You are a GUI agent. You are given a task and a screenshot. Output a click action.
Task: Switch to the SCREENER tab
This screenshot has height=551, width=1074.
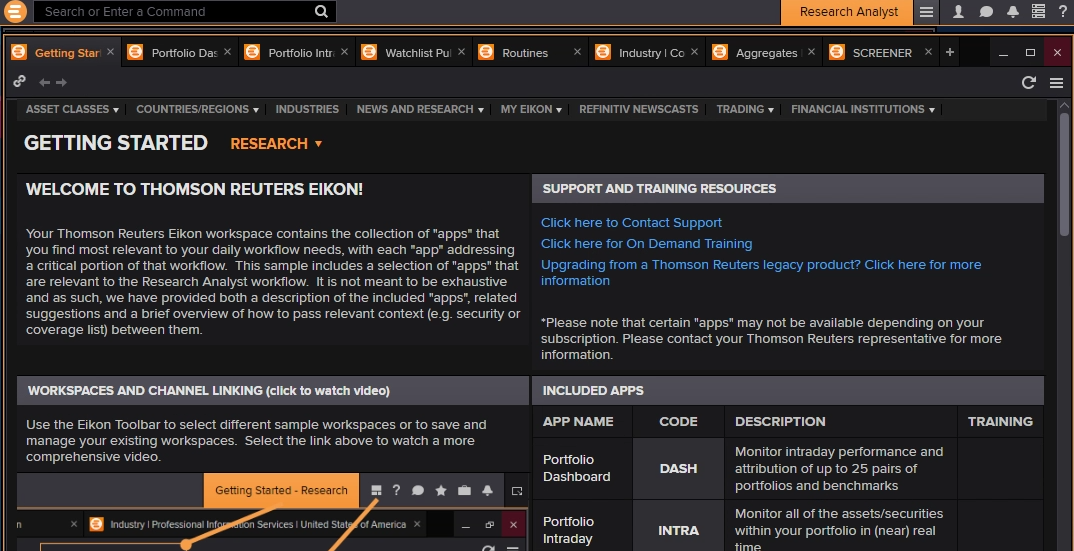[881, 53]
